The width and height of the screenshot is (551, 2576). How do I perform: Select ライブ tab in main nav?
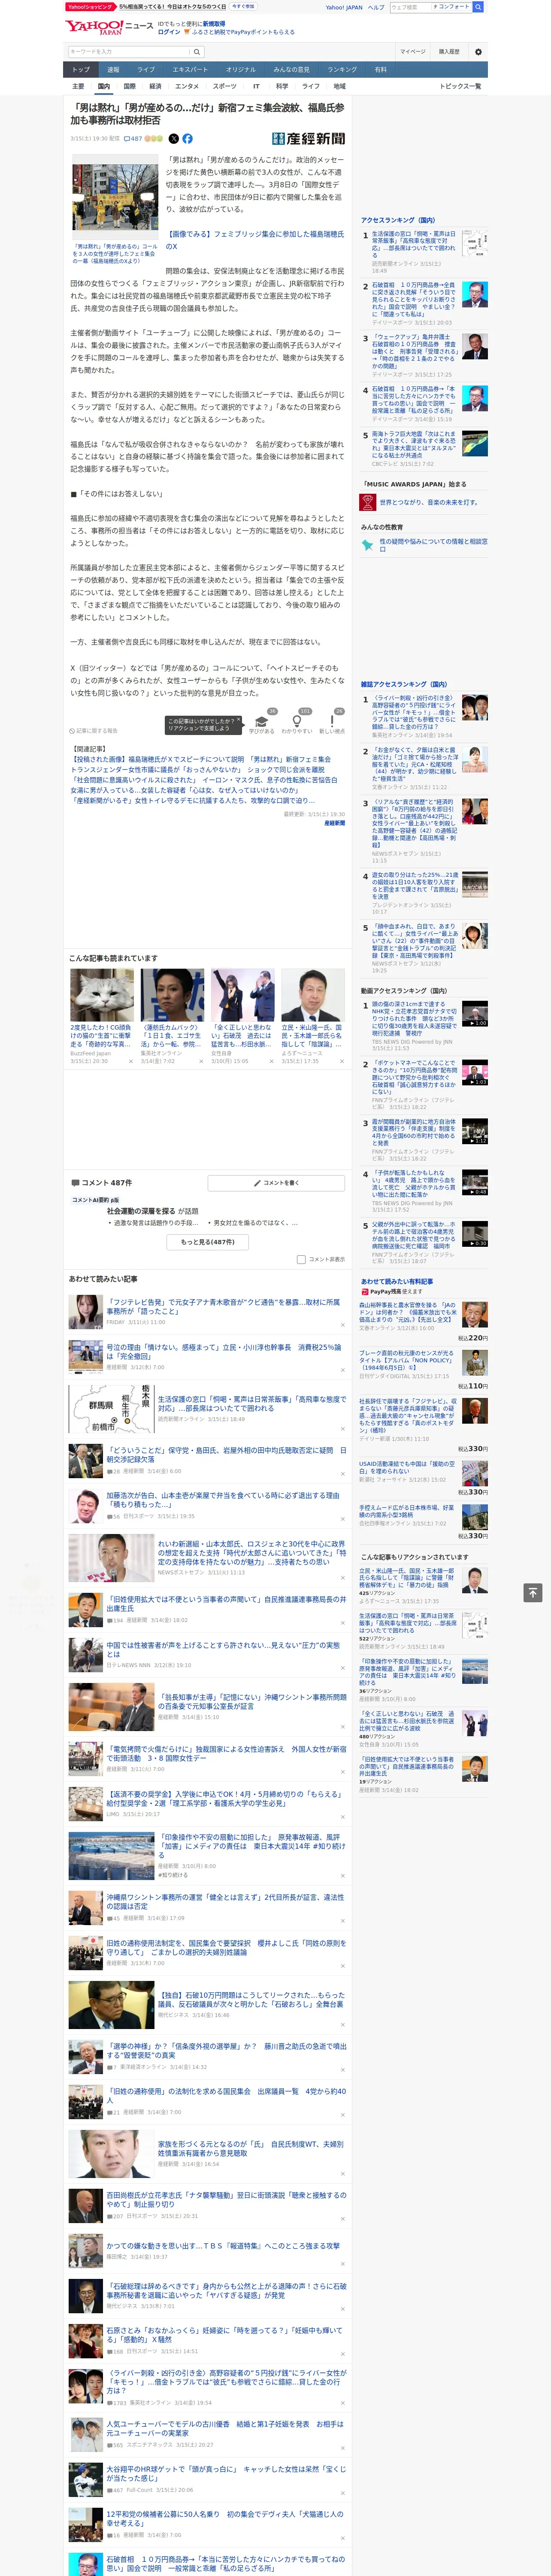click(146, 70)
